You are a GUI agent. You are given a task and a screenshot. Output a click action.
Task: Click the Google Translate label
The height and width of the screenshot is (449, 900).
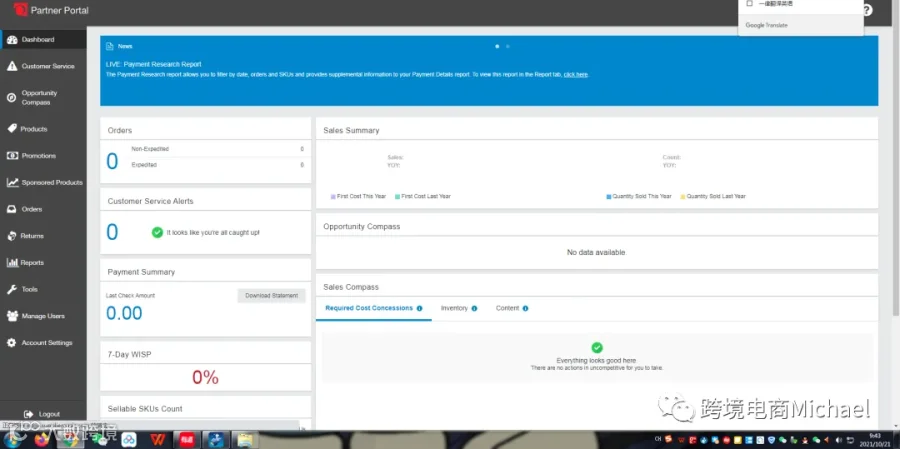click(767, 25)
